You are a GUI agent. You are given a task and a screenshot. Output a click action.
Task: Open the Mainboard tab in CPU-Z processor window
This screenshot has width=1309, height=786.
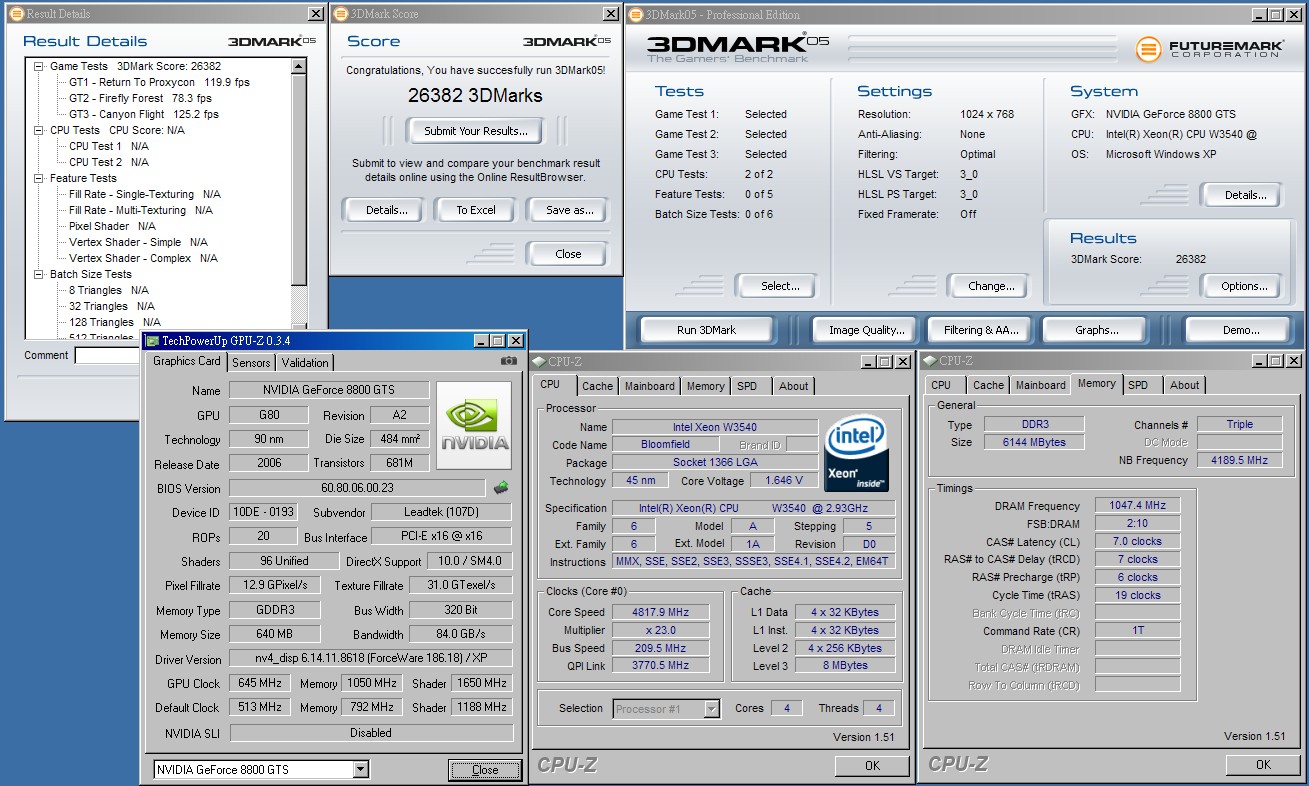click(x=650, y=386)
